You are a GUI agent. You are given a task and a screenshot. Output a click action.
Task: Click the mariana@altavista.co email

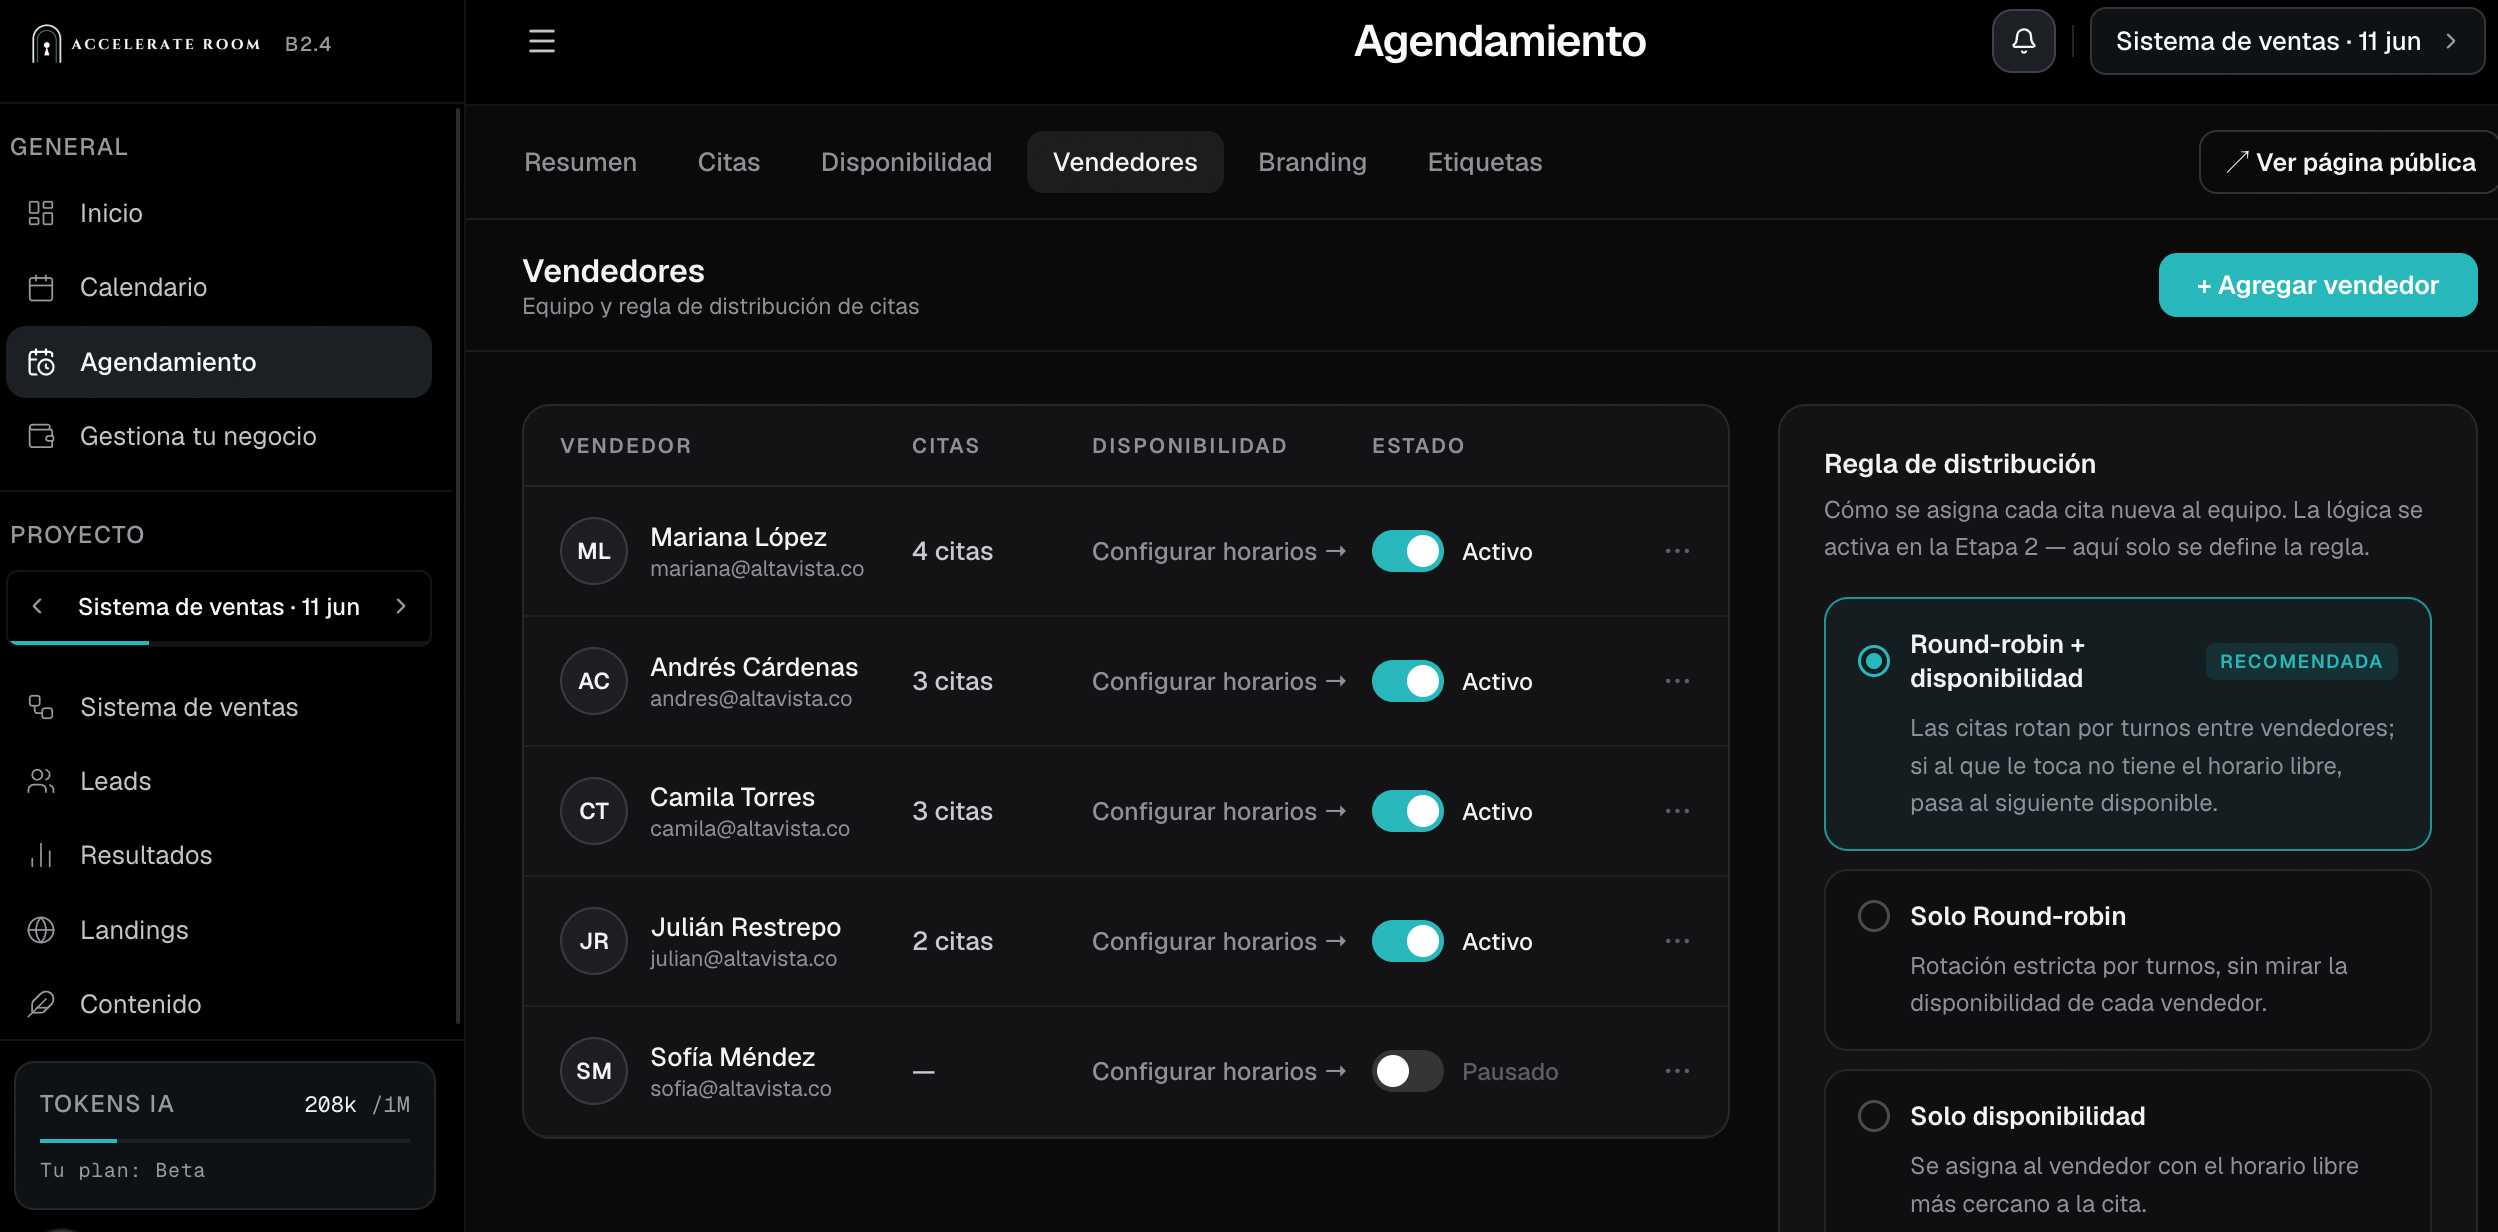[x=757, y=568]
